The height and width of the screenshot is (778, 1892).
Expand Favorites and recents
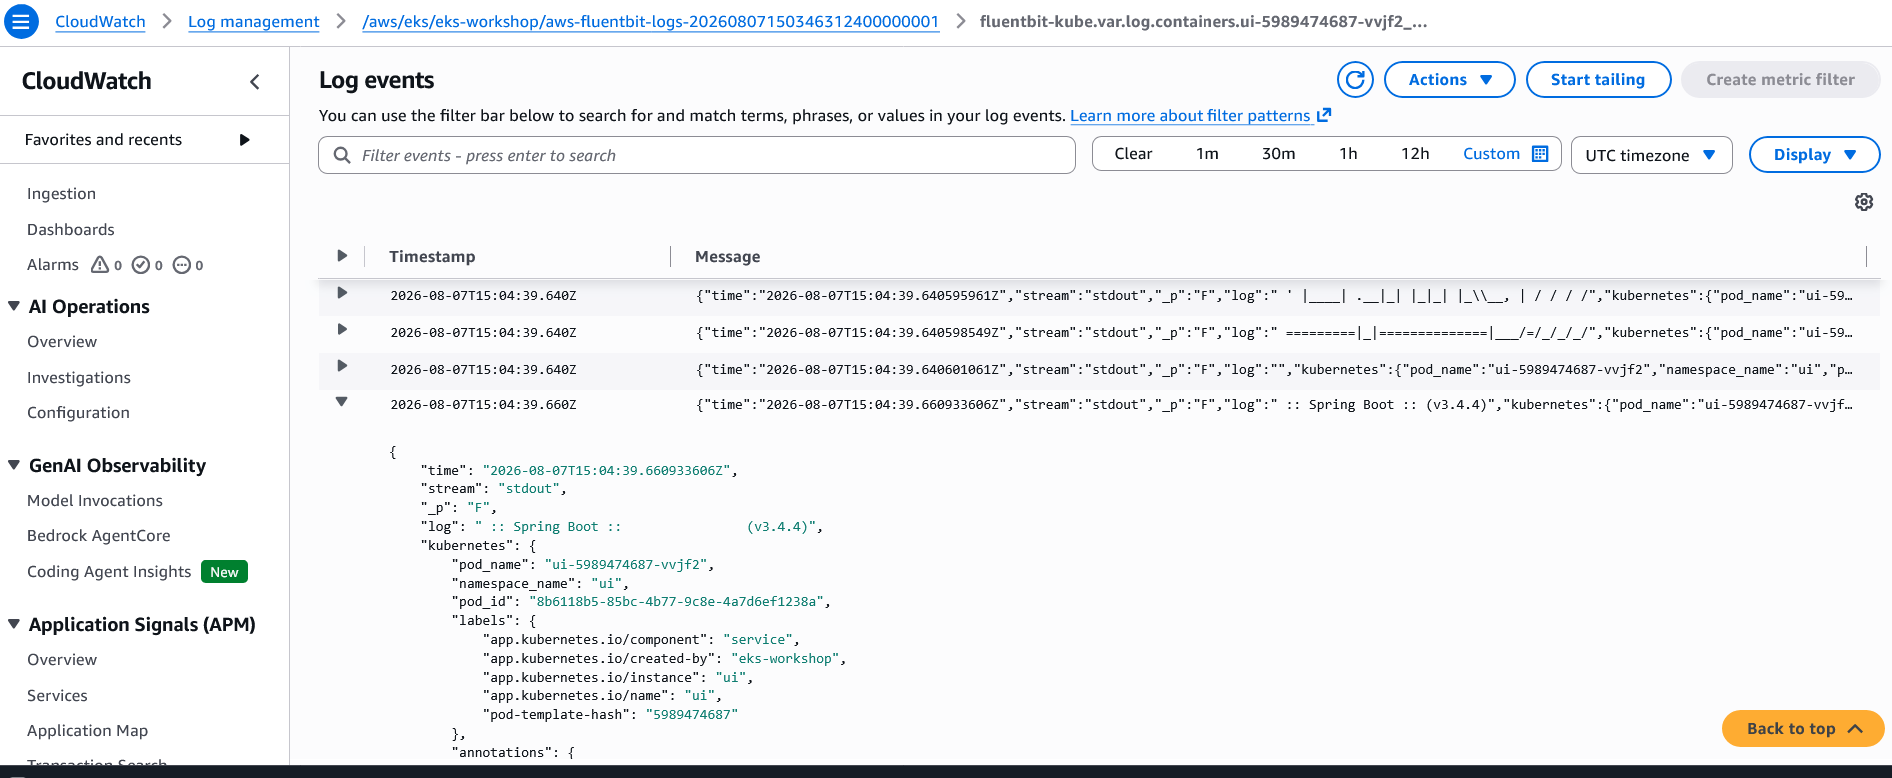click(x=244, y=140)
